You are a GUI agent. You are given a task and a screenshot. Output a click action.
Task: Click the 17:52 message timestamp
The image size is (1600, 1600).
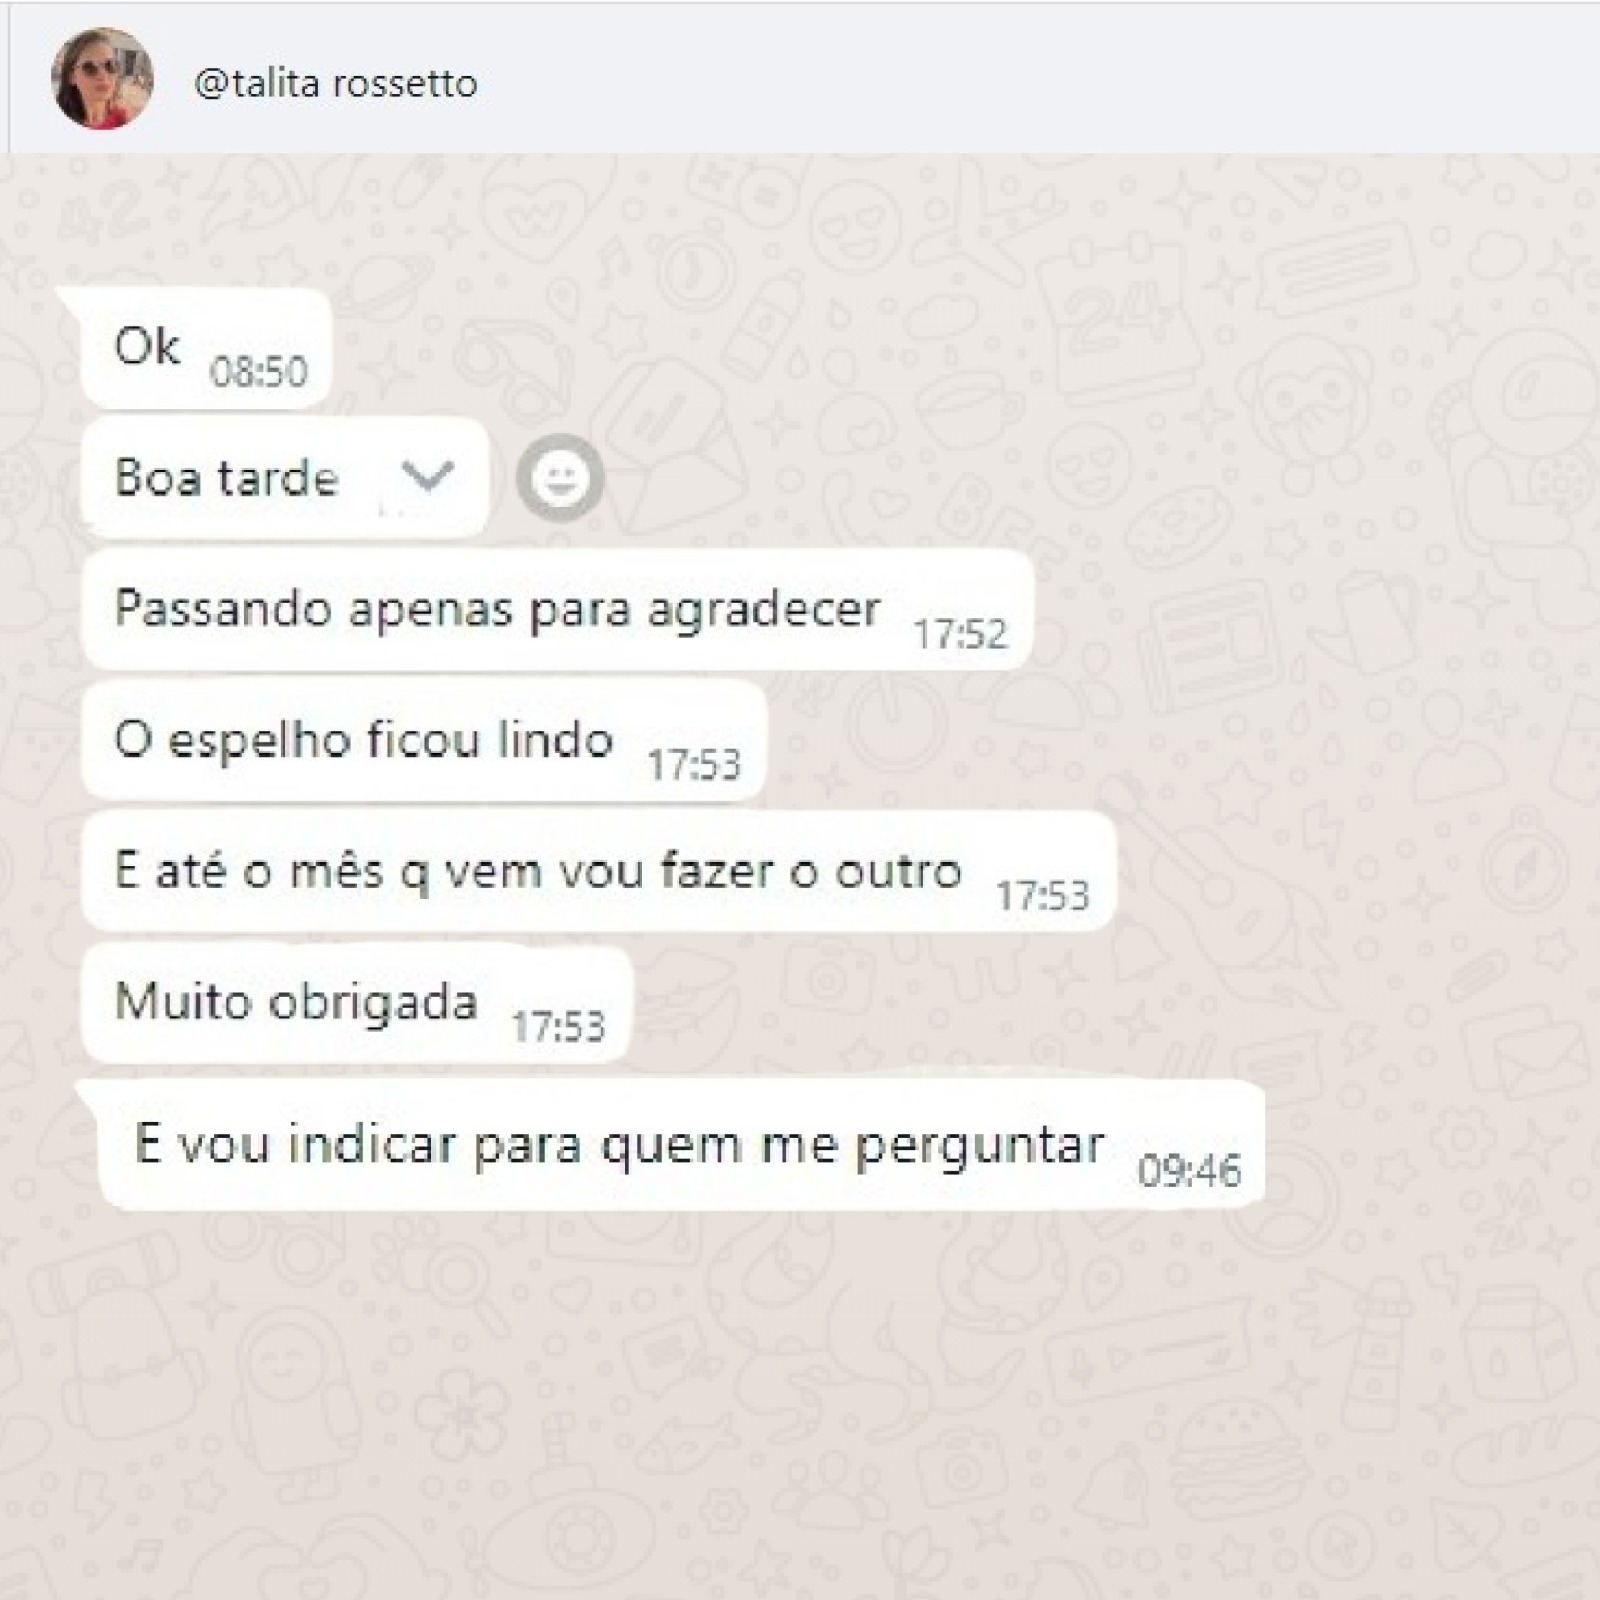pyautogui.click(x=960, y=634)
